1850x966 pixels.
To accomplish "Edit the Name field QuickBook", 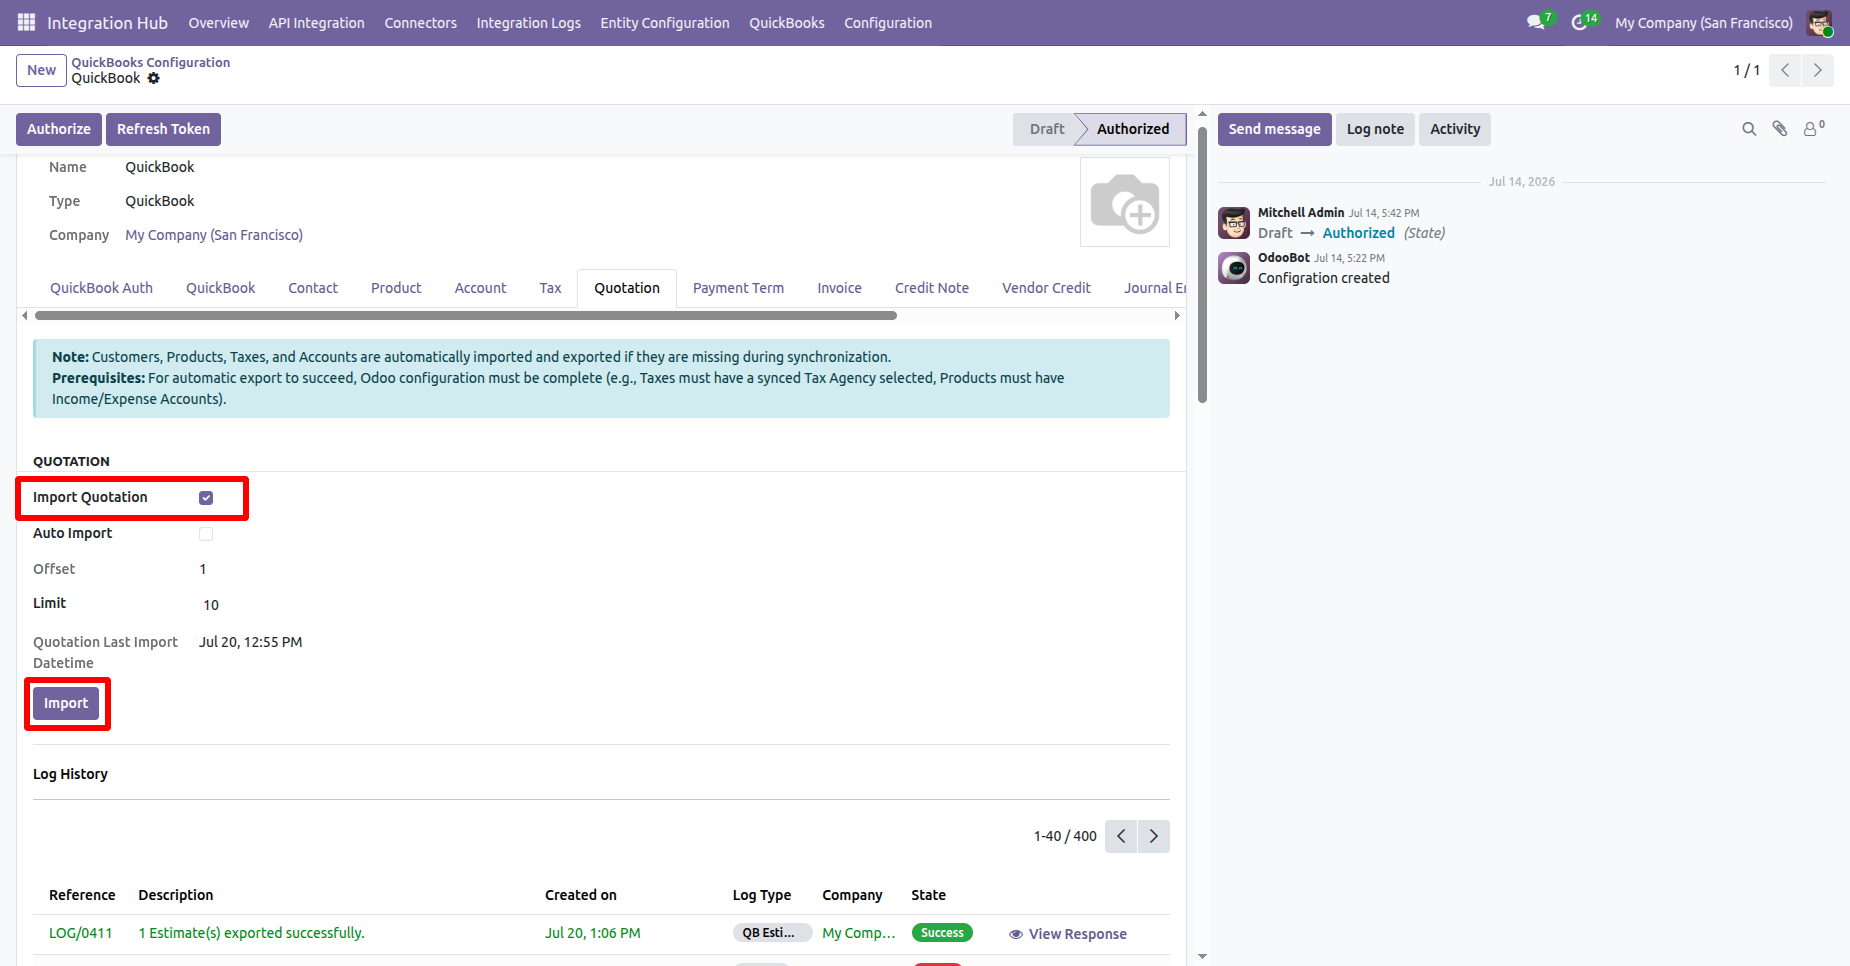I will (160, 167).
